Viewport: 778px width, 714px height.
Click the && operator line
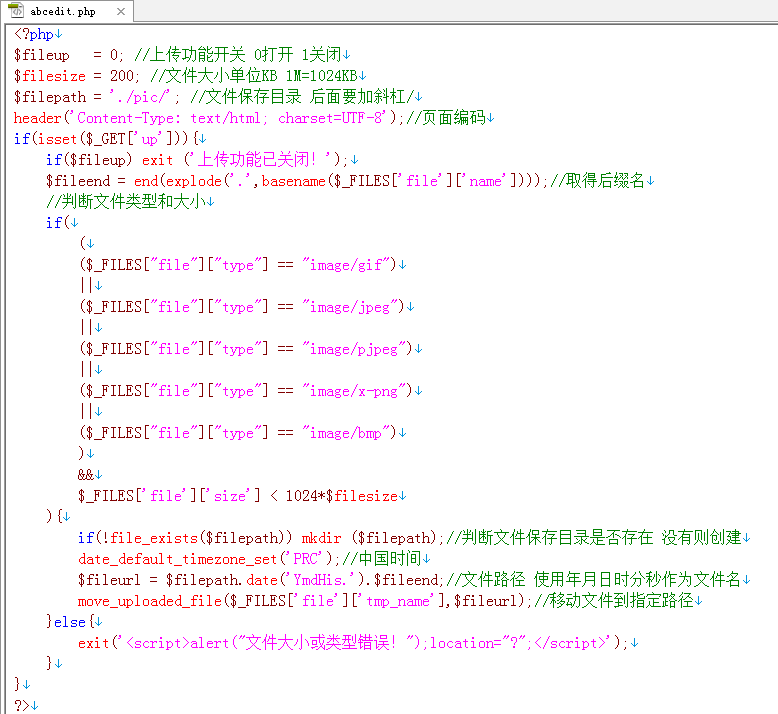click(x=90, y=475)
